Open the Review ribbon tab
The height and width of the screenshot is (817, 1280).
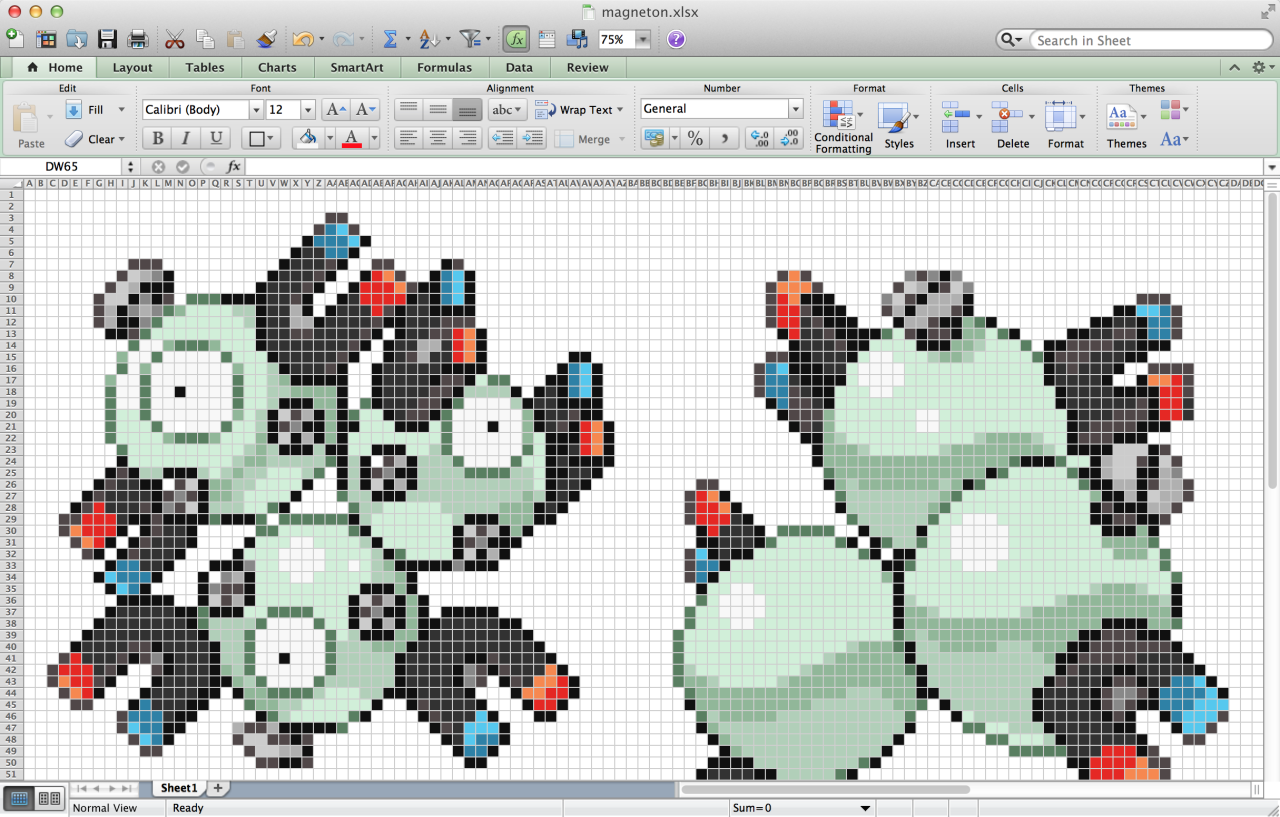(587, 67)
